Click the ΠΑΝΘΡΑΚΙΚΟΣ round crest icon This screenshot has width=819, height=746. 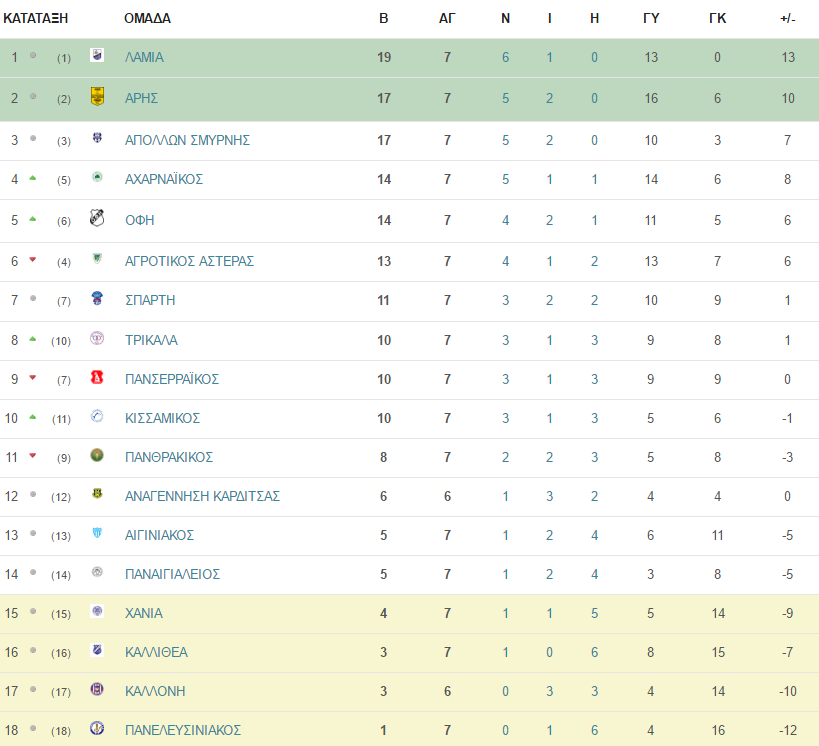tap(97, 455)
